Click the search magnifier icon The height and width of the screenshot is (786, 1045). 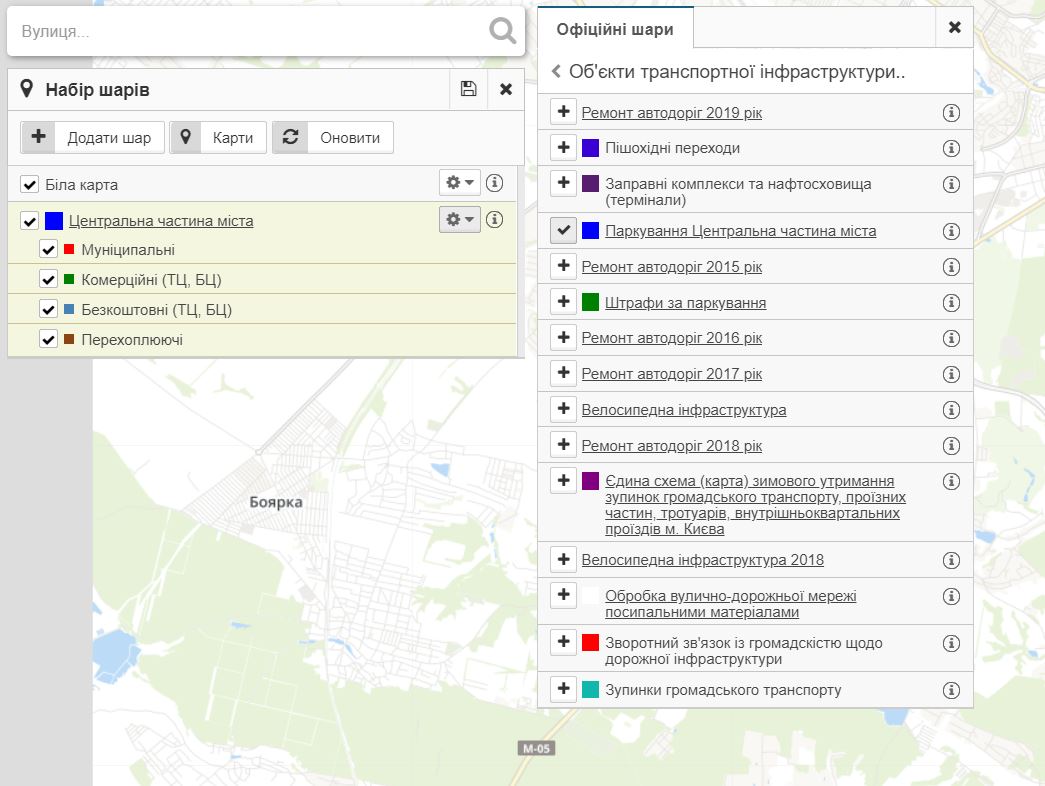[502, 31]
